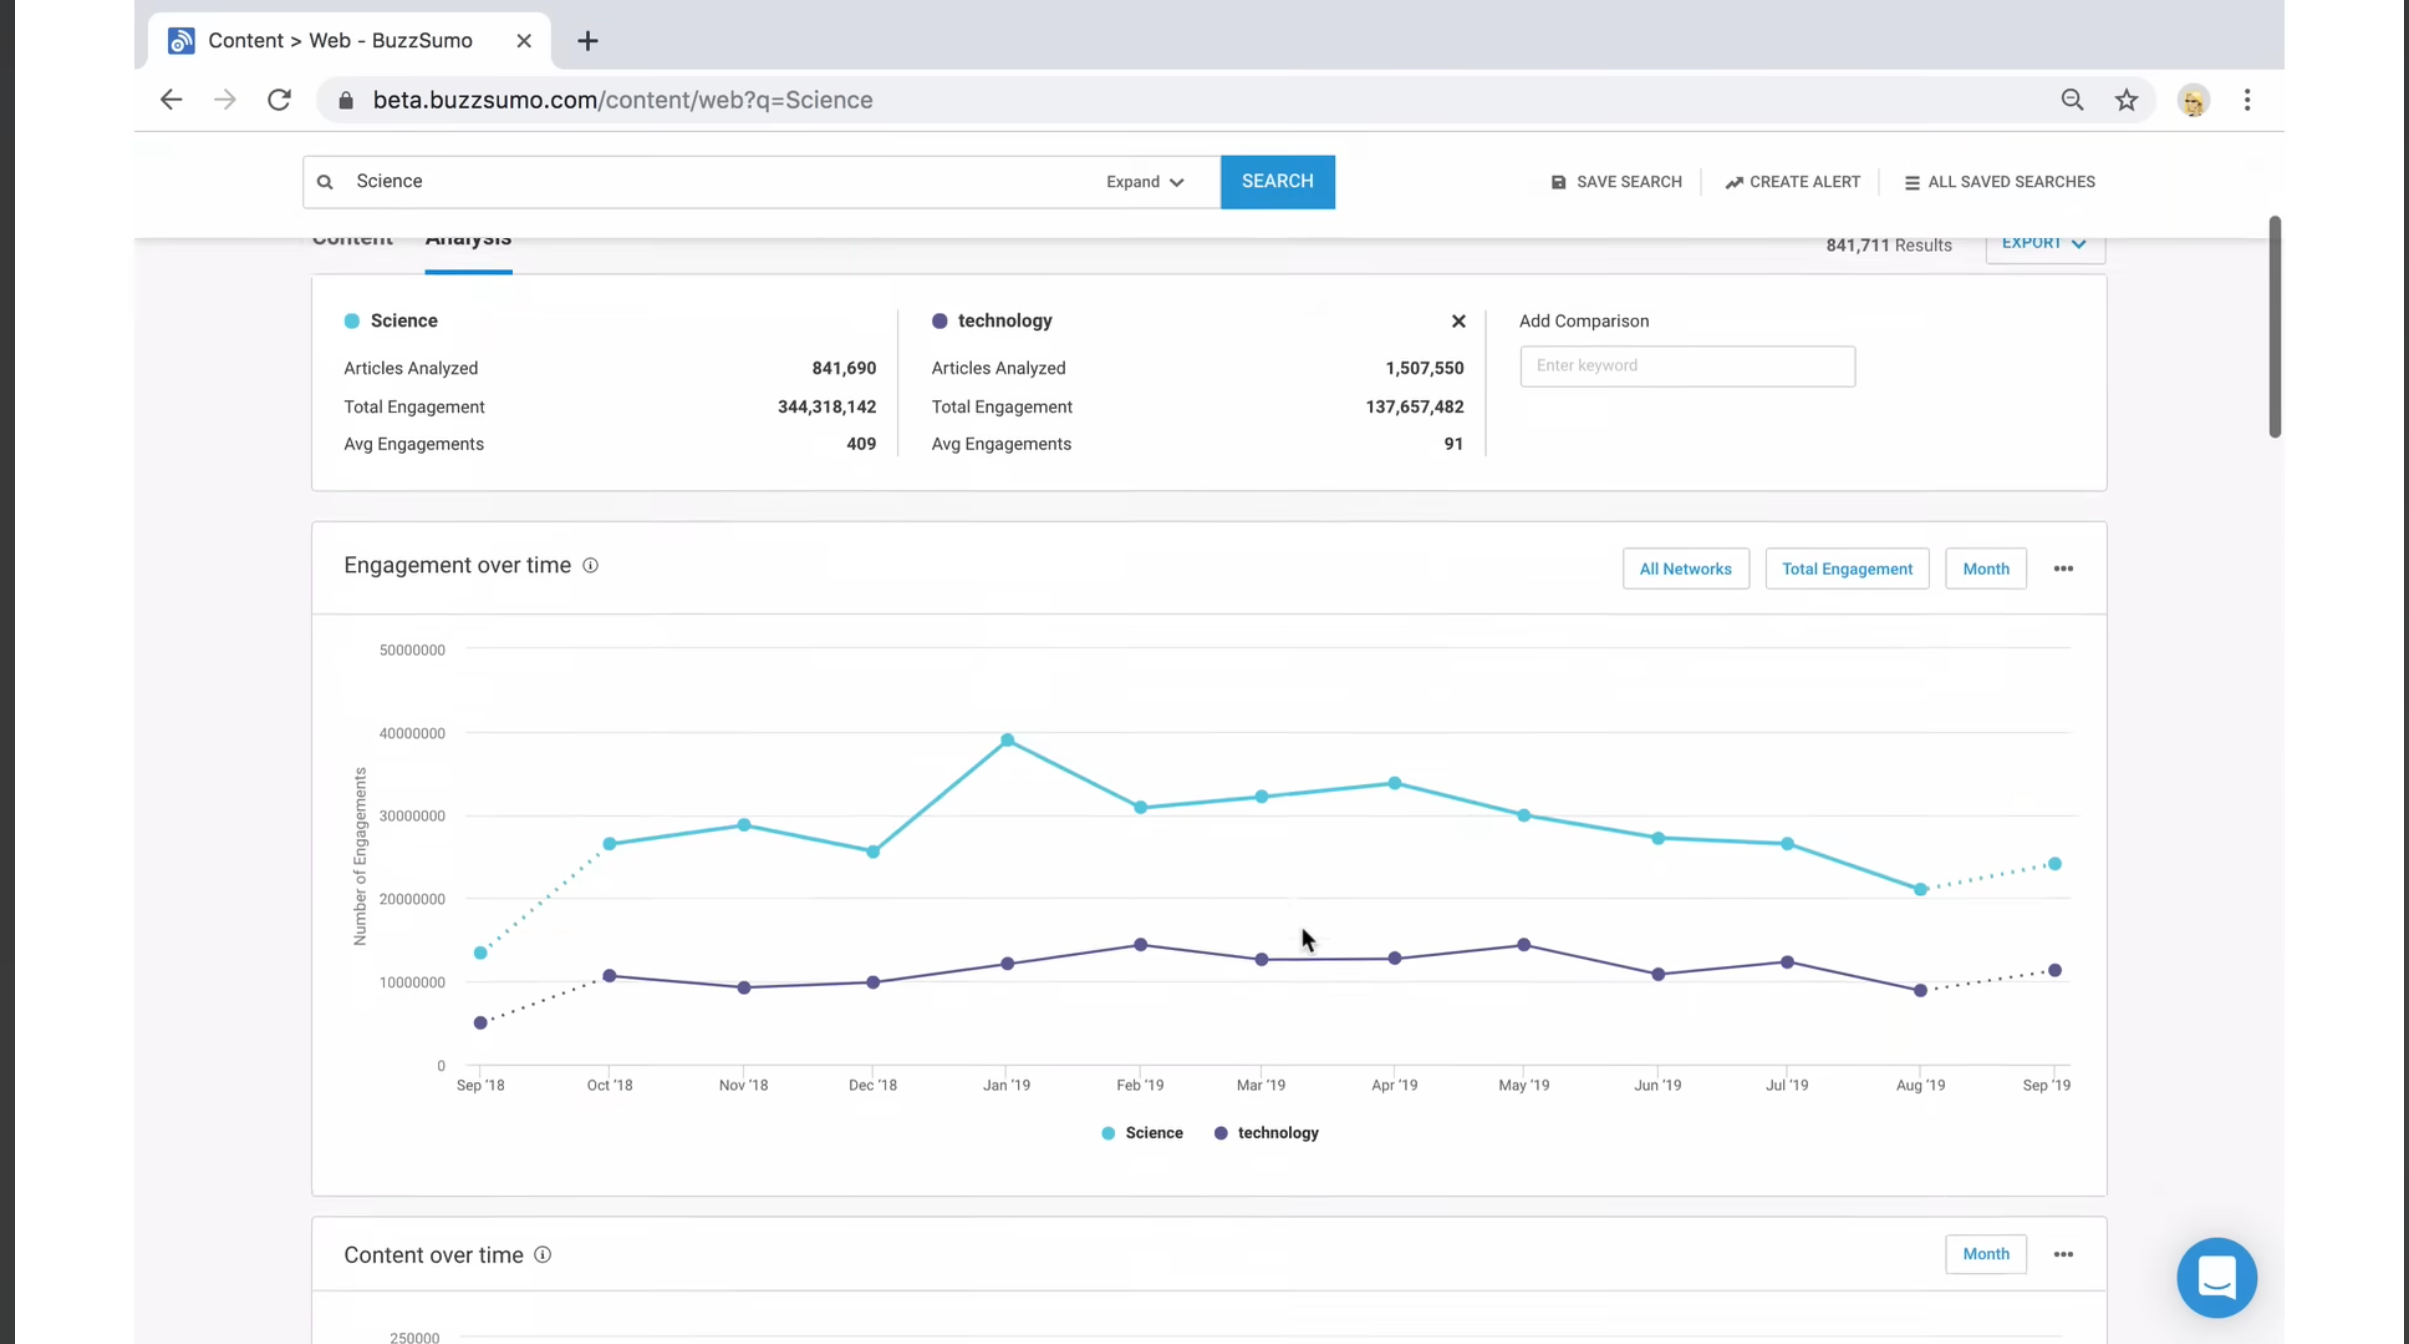This screenshot has height=1344, width=2409.
Task: Click the Content over time info icon
Action: (x=541, y=1255)
